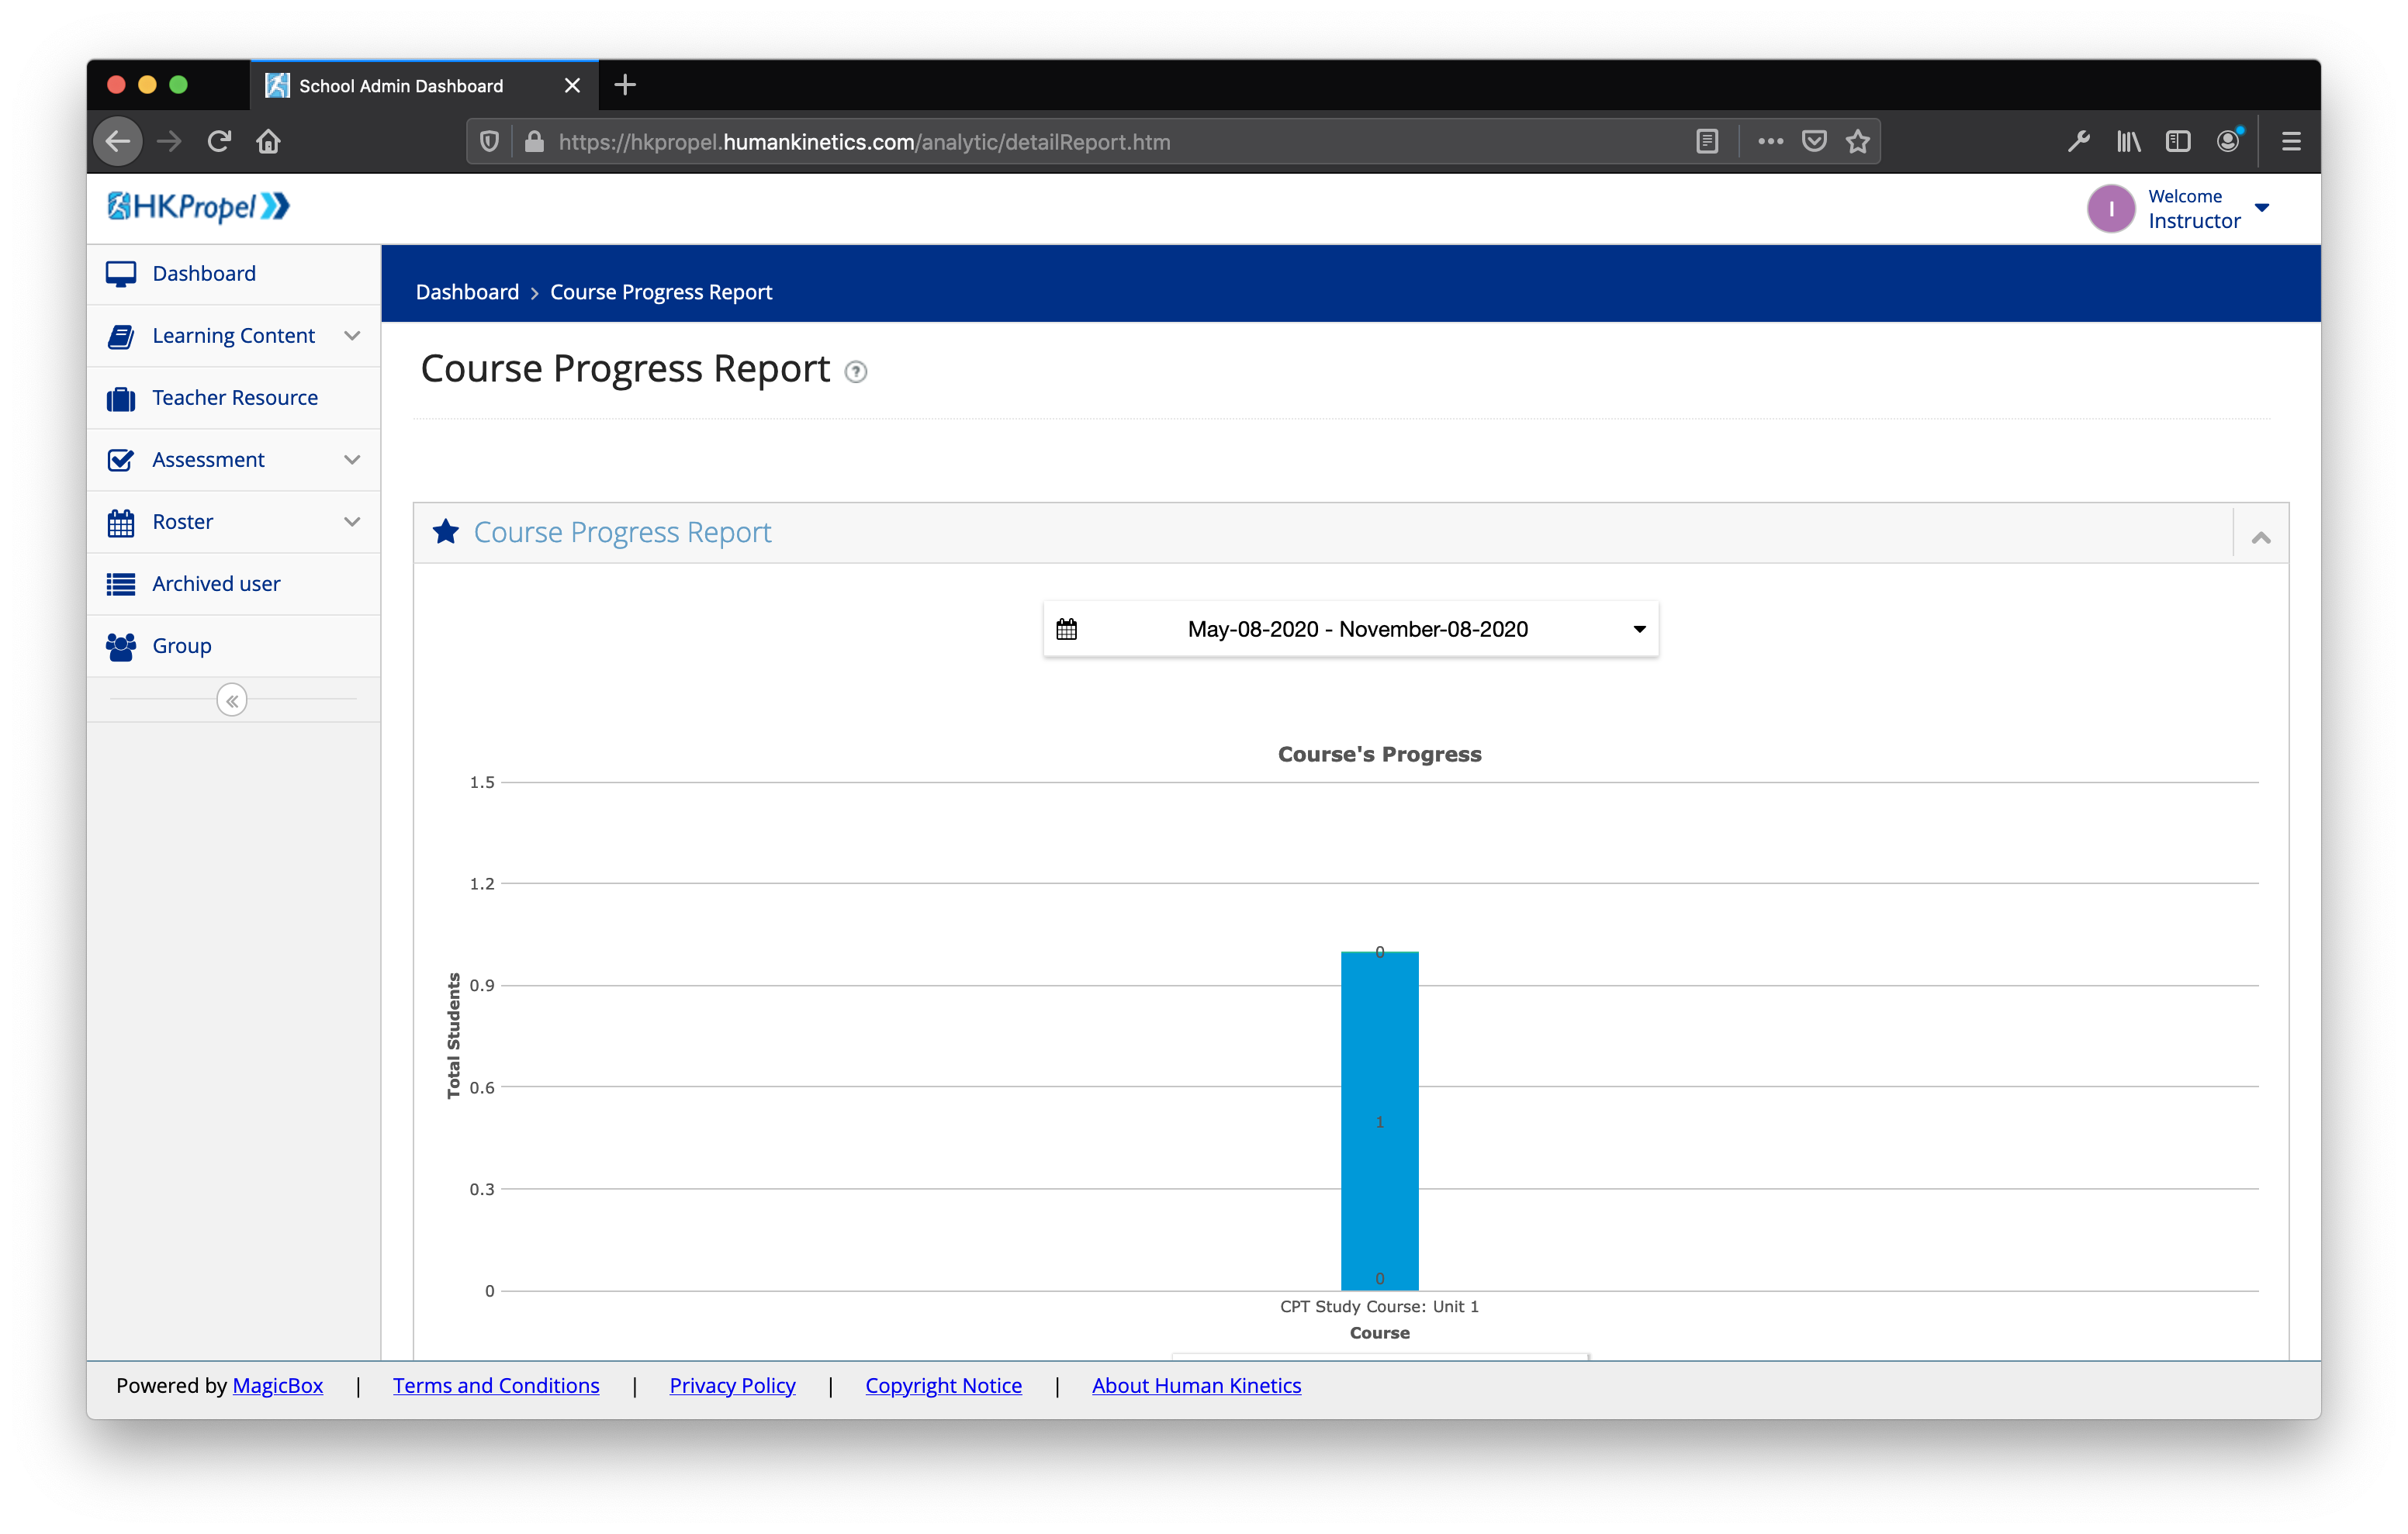The height and width of the screenshot is (1534, 2408).
Task: Click the HKPropel logo
Action: [x=198, y=207]
